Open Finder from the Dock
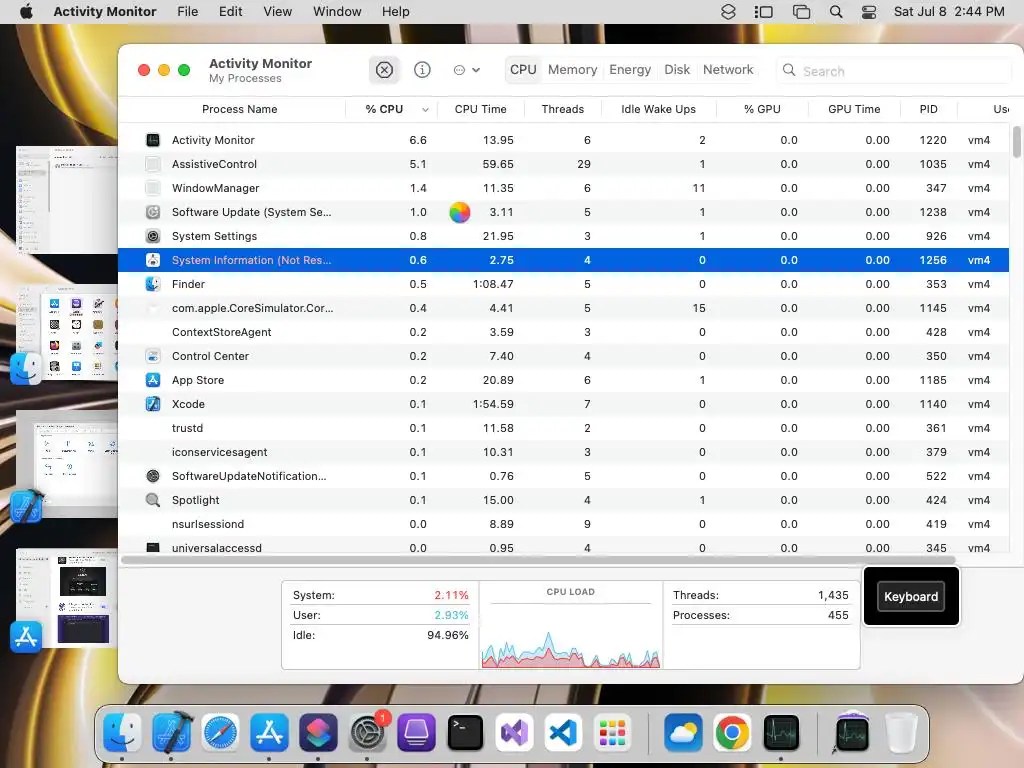This screenshot has height=768, width=1024. tap(122, 733)
